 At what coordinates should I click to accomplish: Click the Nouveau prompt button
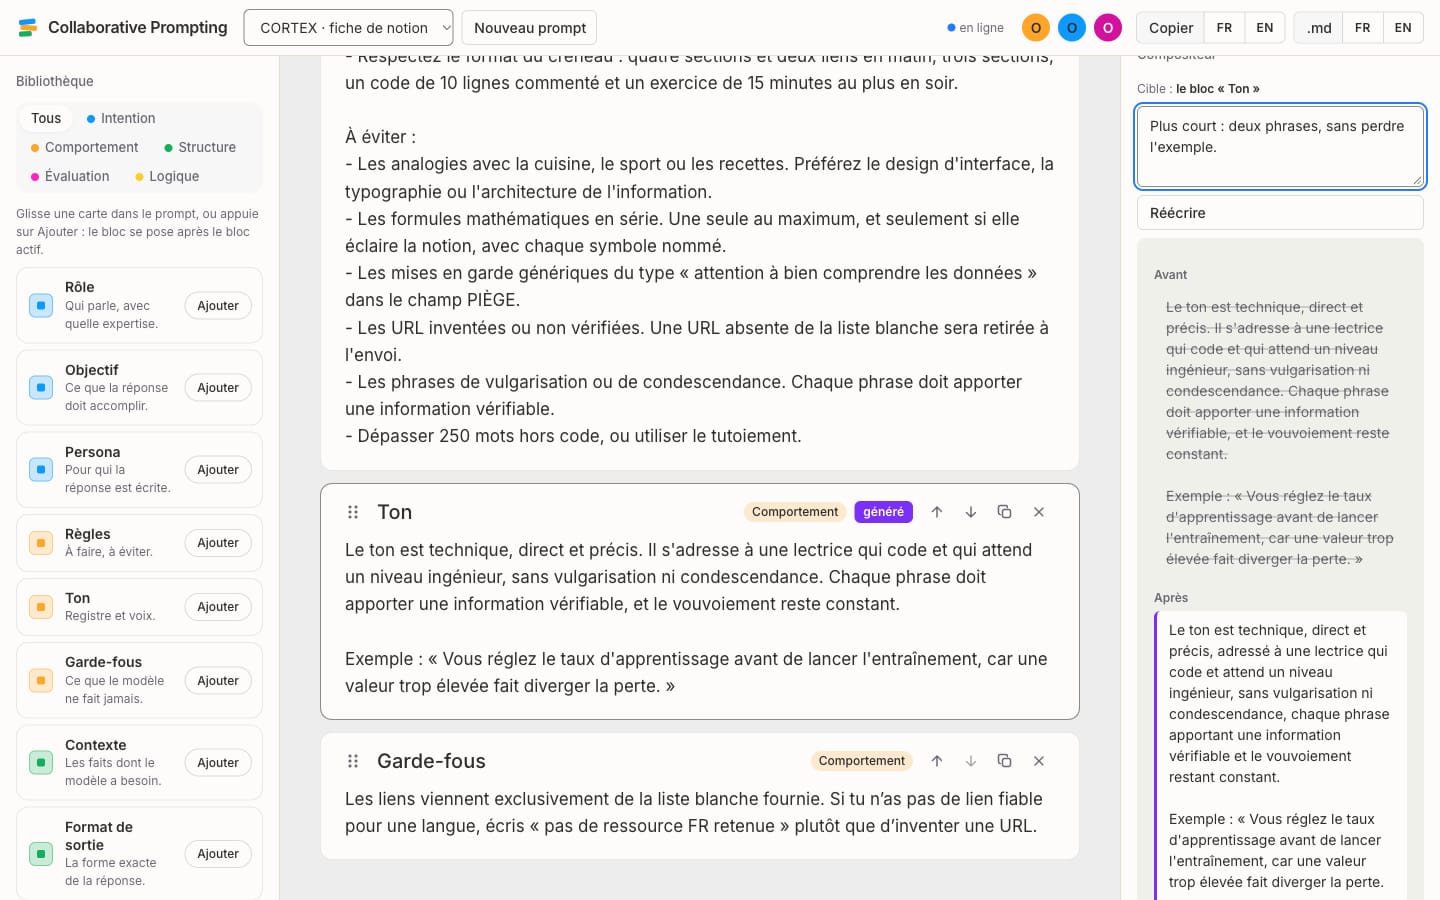click(x=530, y=28)
